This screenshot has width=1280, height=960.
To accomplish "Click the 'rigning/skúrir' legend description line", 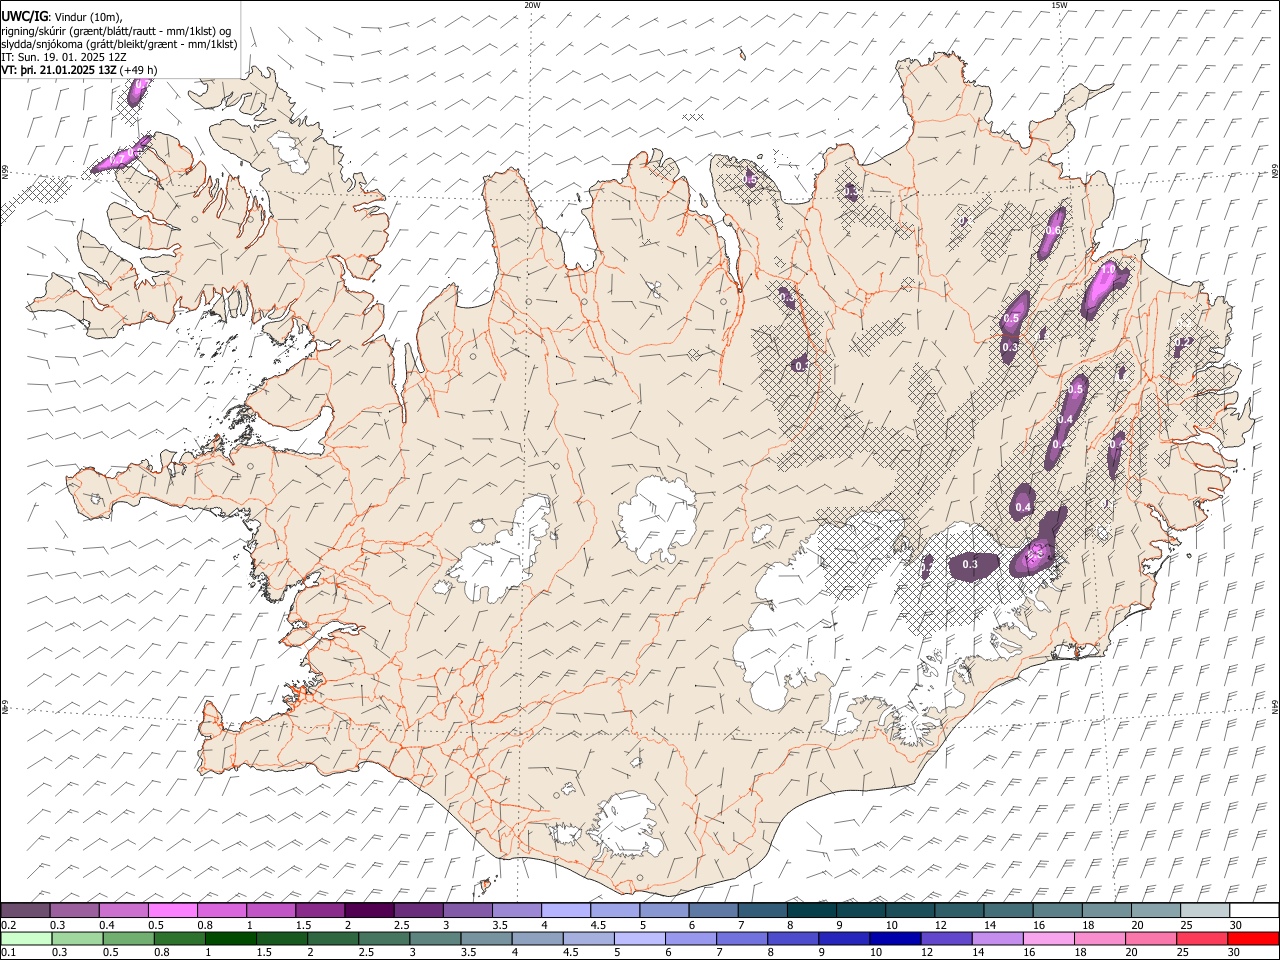I will 116,31.
